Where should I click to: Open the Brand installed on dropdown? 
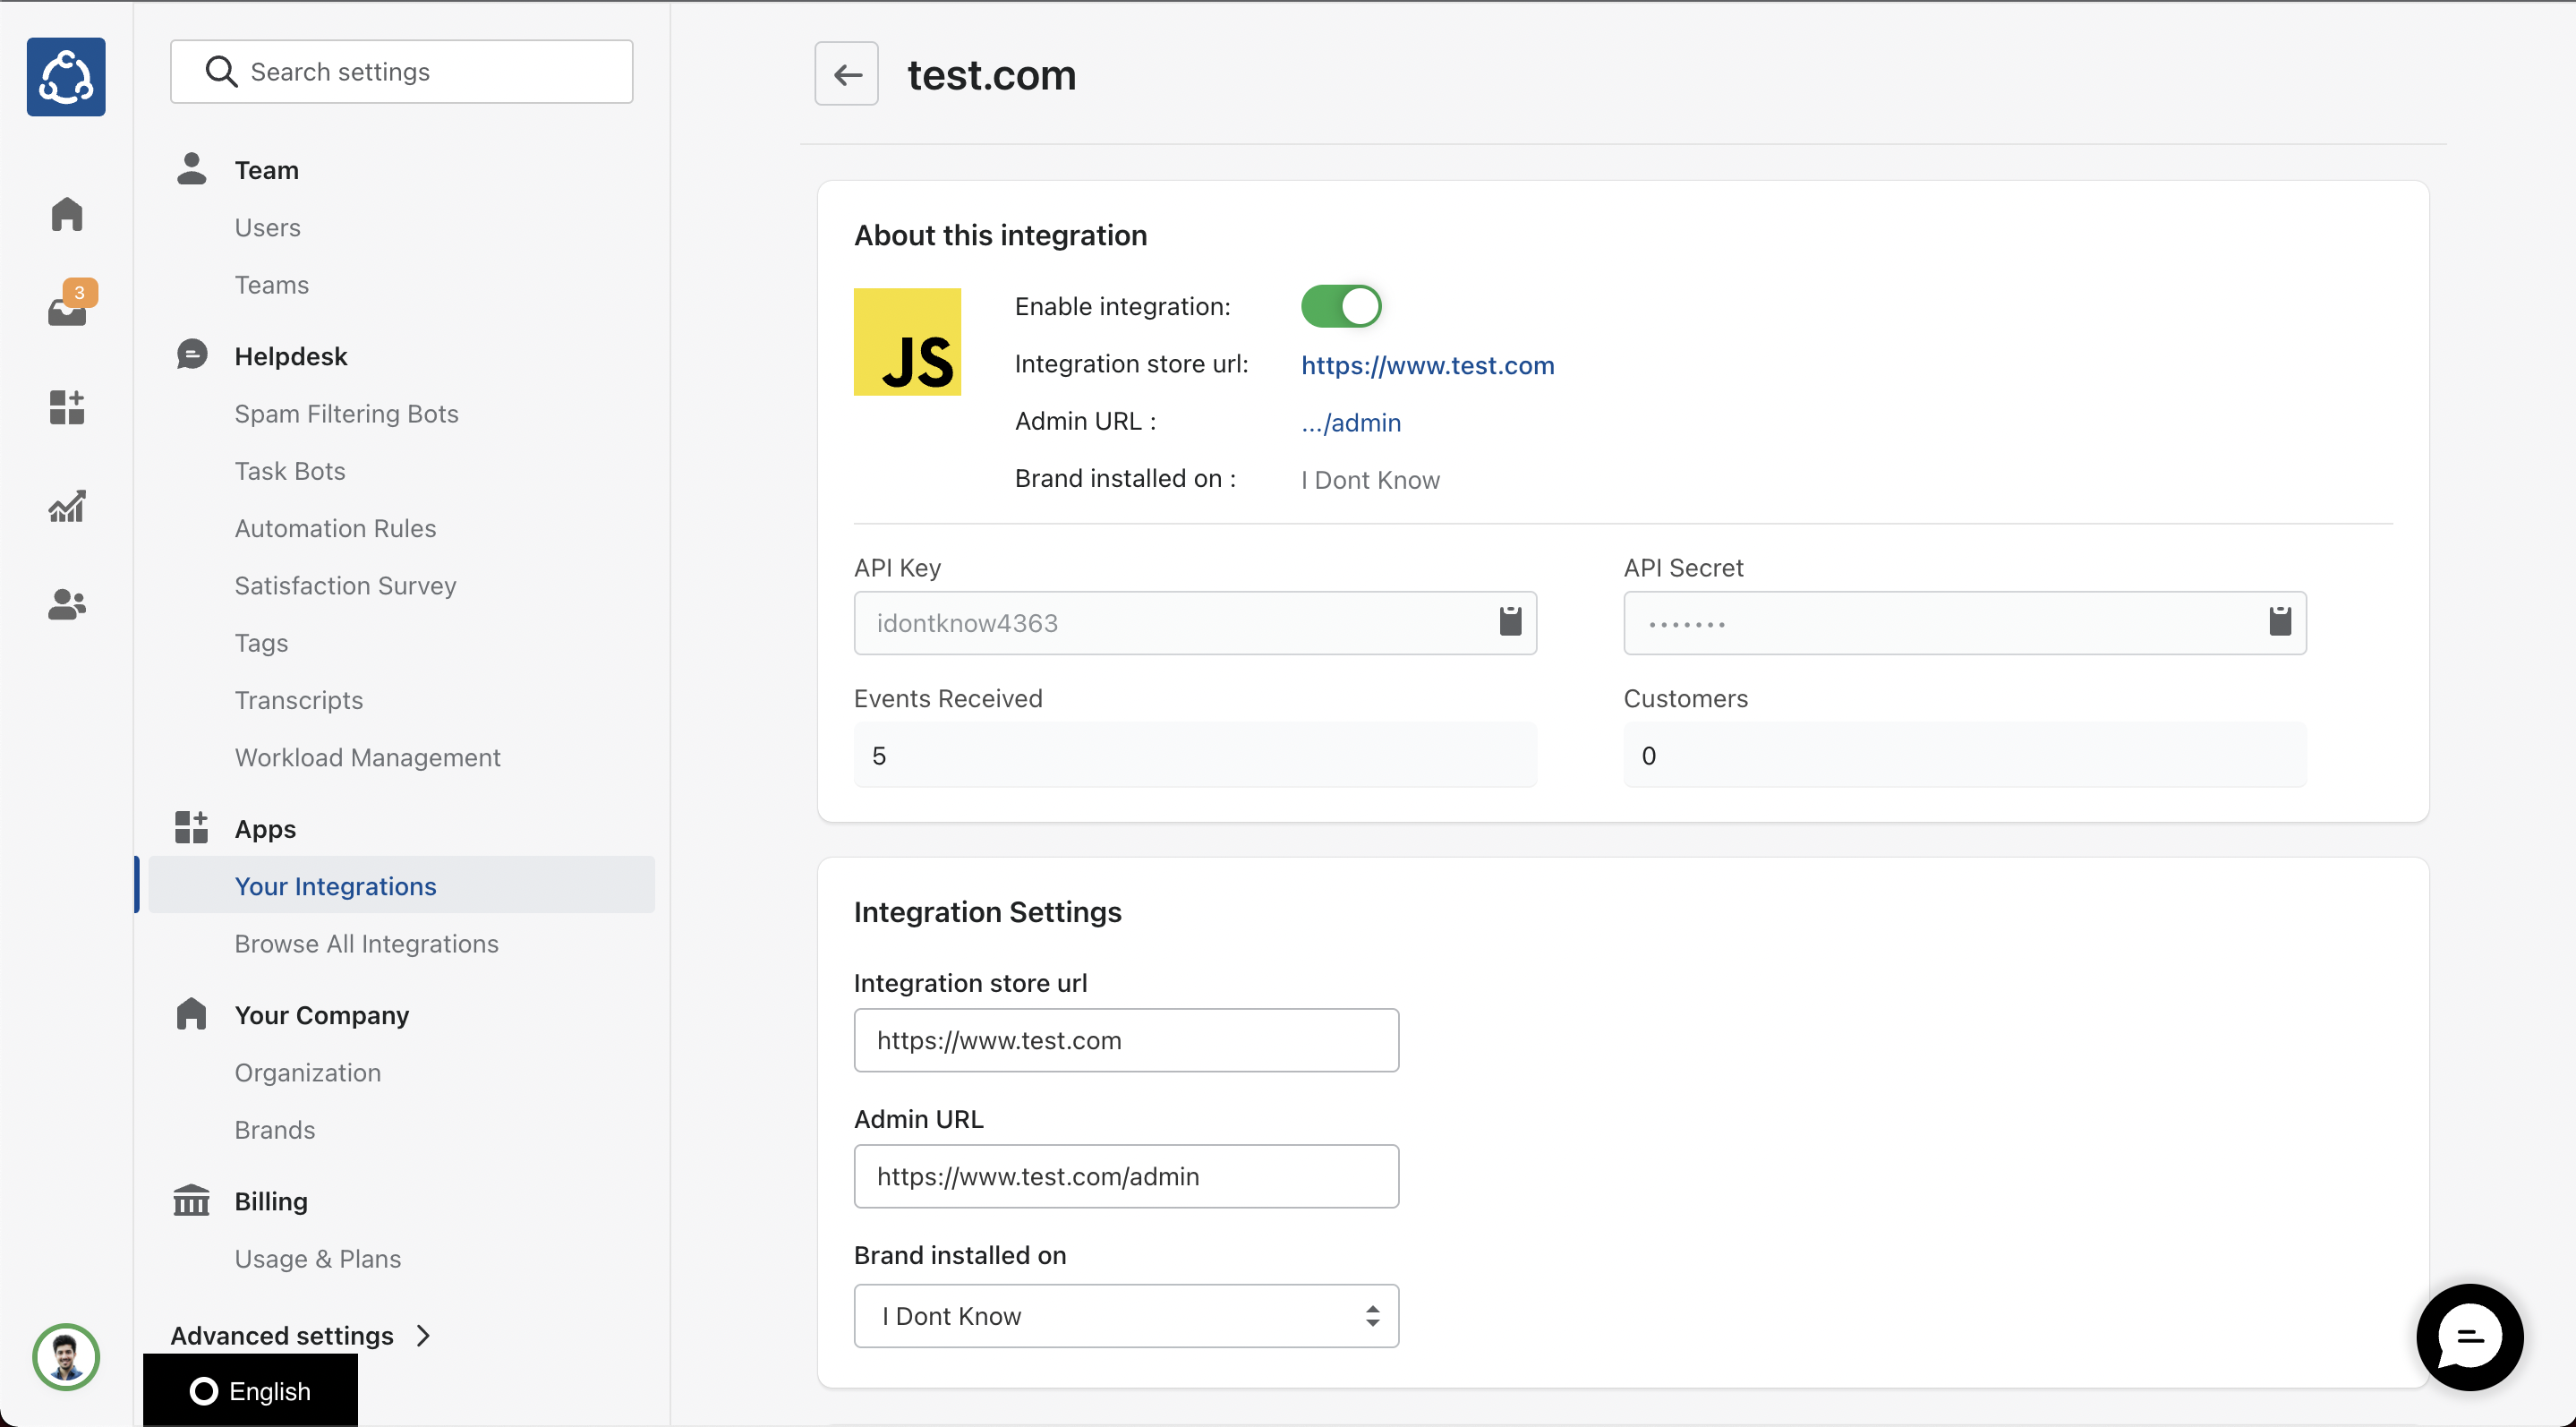(1126, 1316)
